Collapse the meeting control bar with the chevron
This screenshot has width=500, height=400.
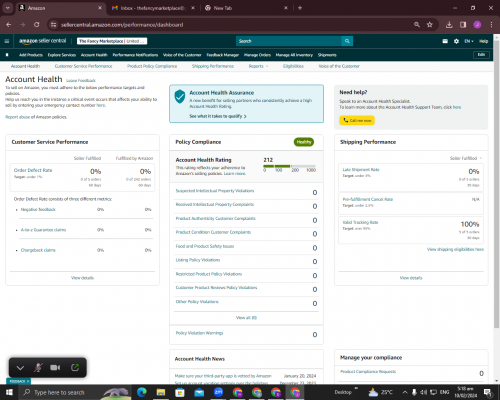point(20,368)
